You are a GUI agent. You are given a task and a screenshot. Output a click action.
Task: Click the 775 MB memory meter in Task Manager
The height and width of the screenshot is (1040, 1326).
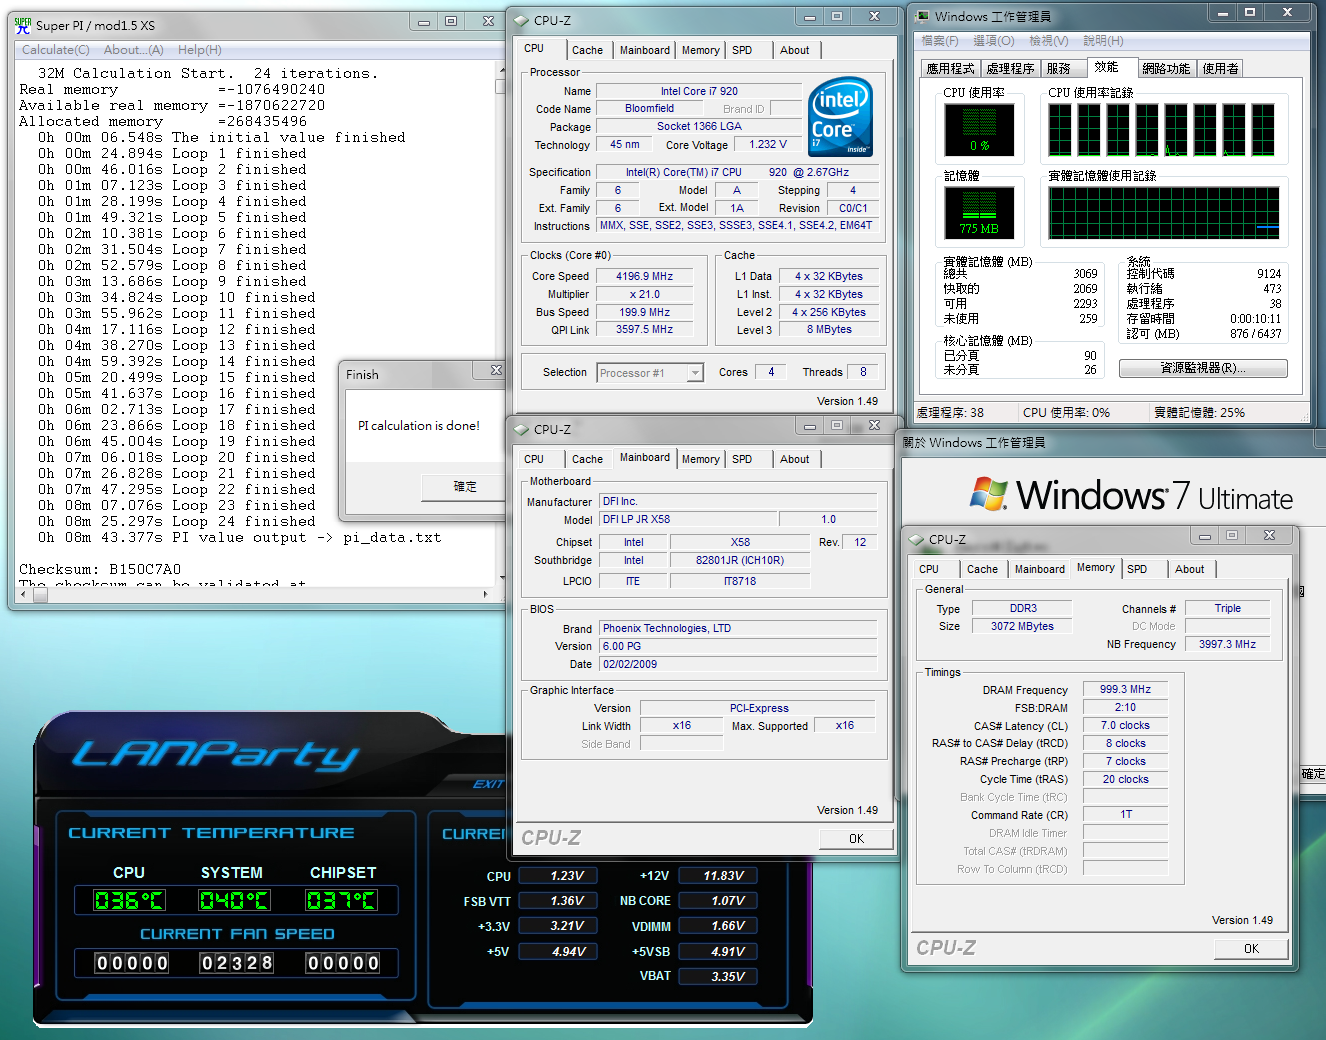point(979,212)
